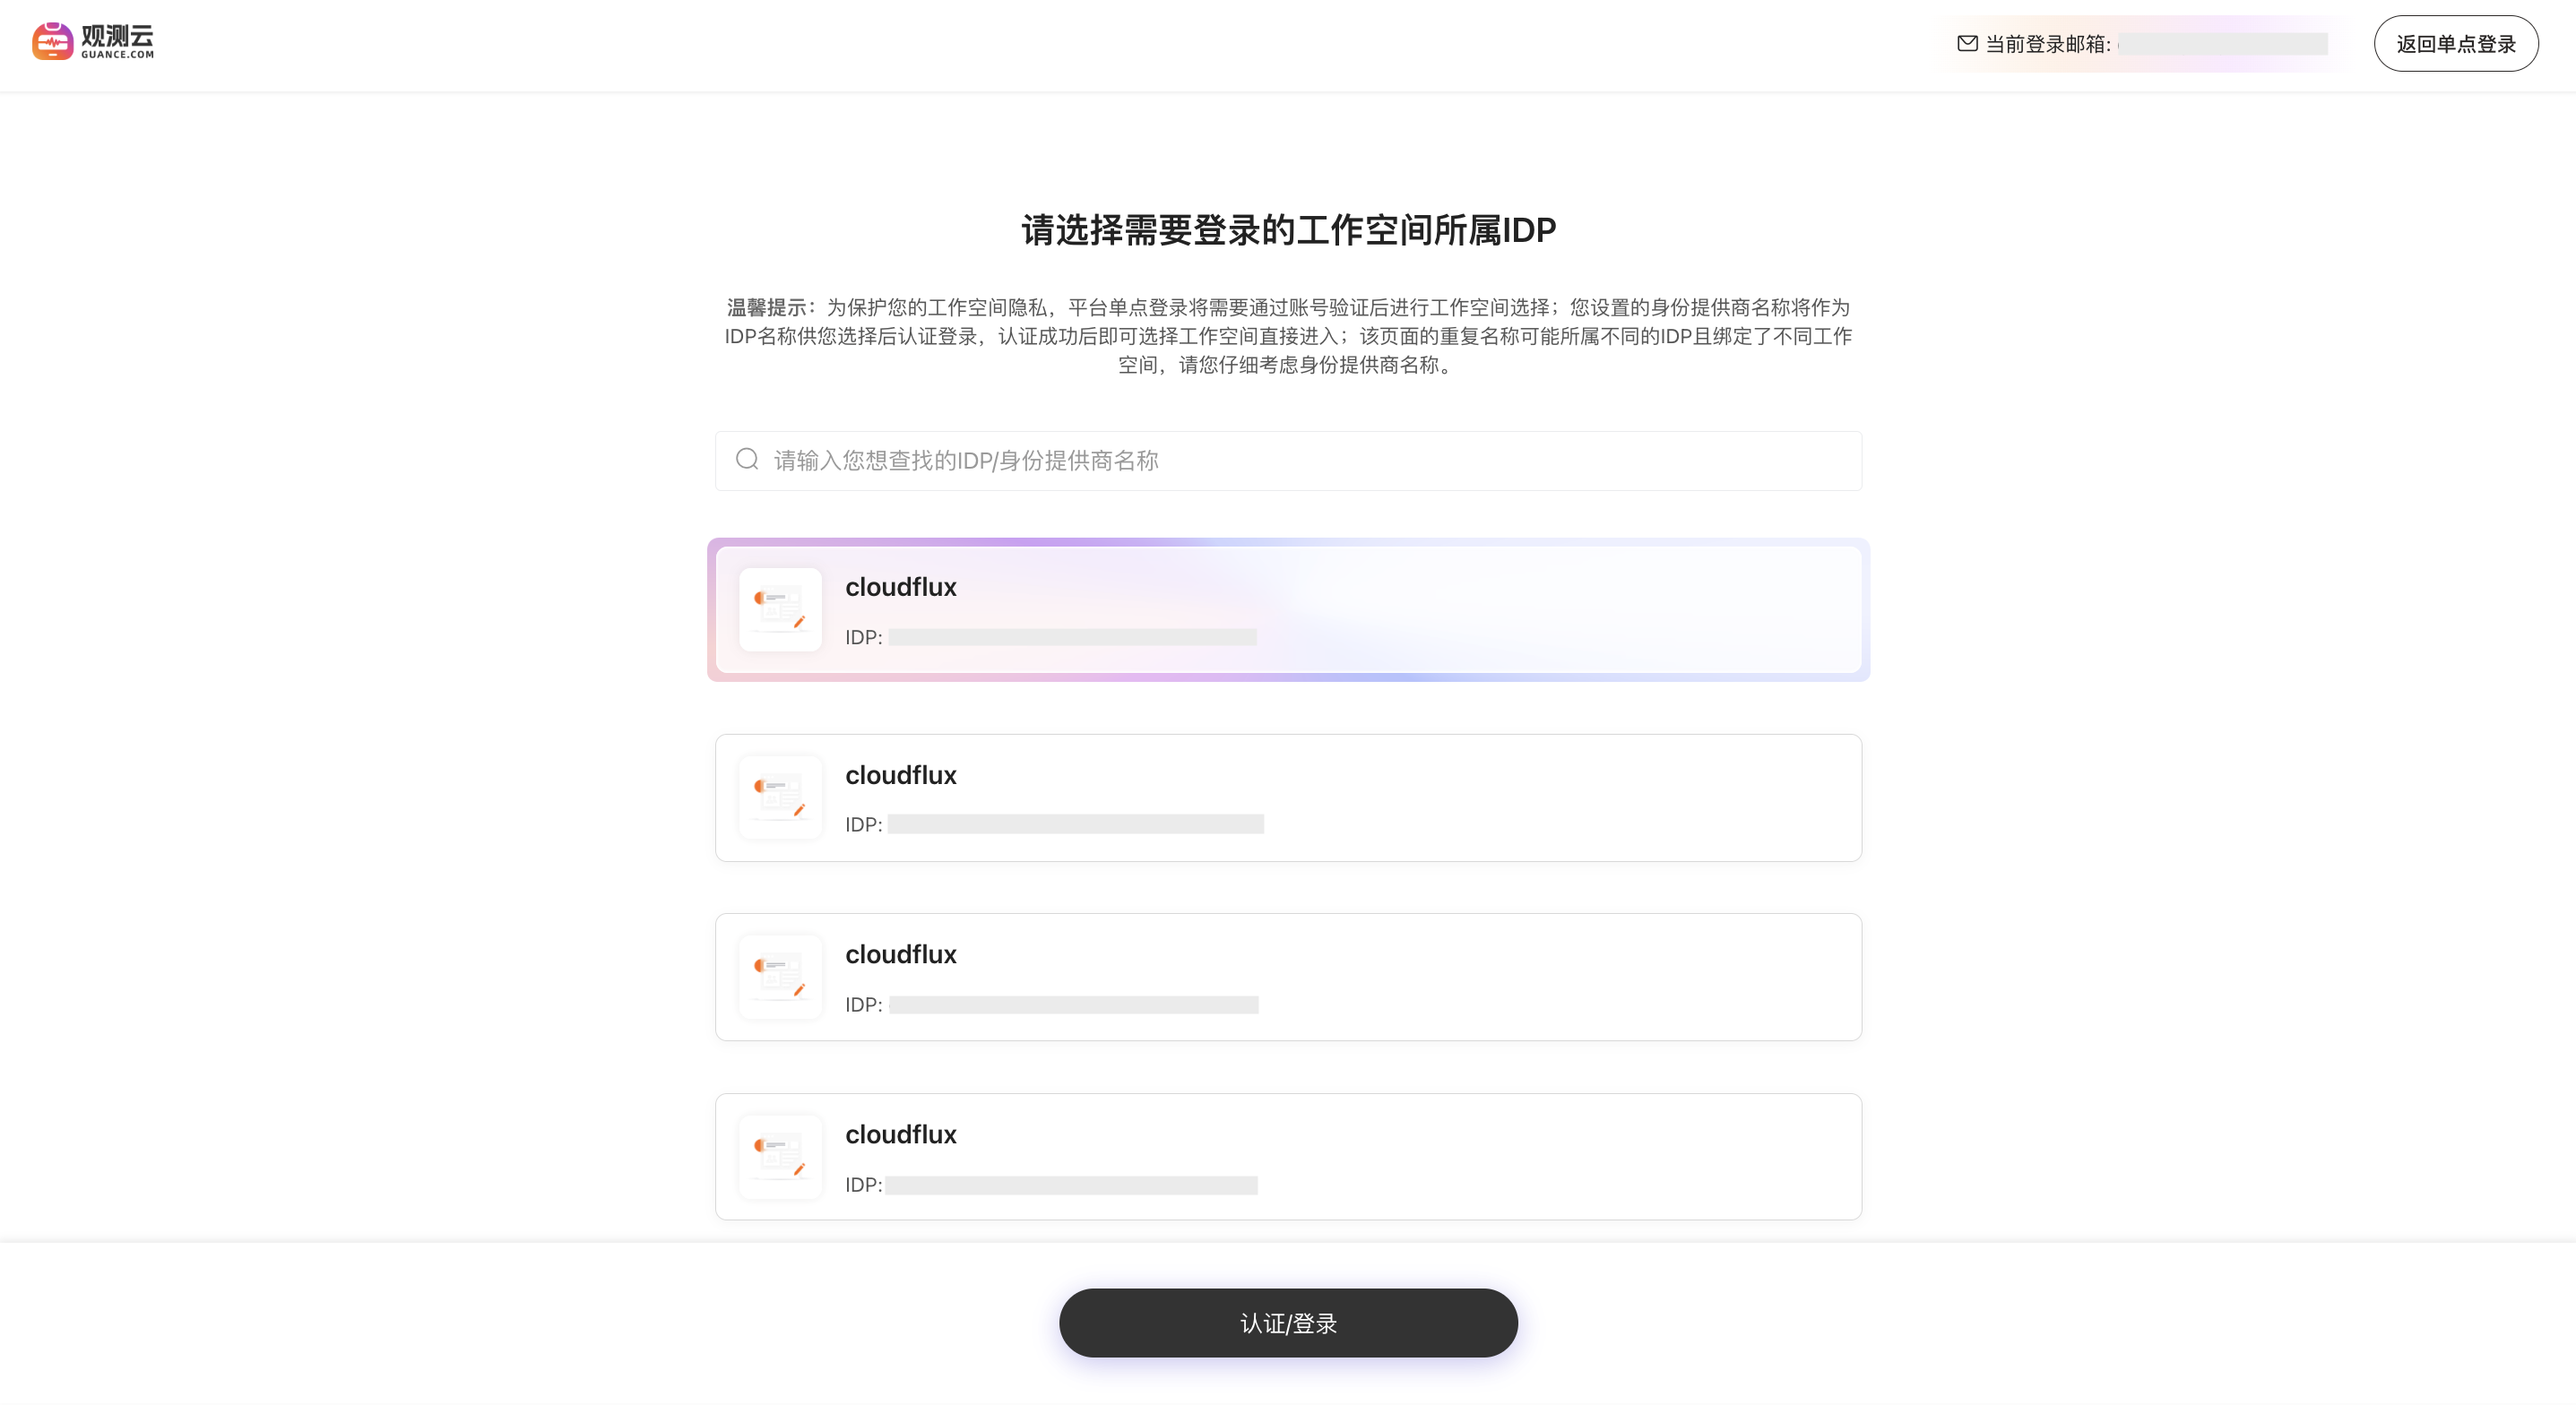Select the fourth cloudflux IDP card
The image size is (2576, 1405).
(1288, 1157)
